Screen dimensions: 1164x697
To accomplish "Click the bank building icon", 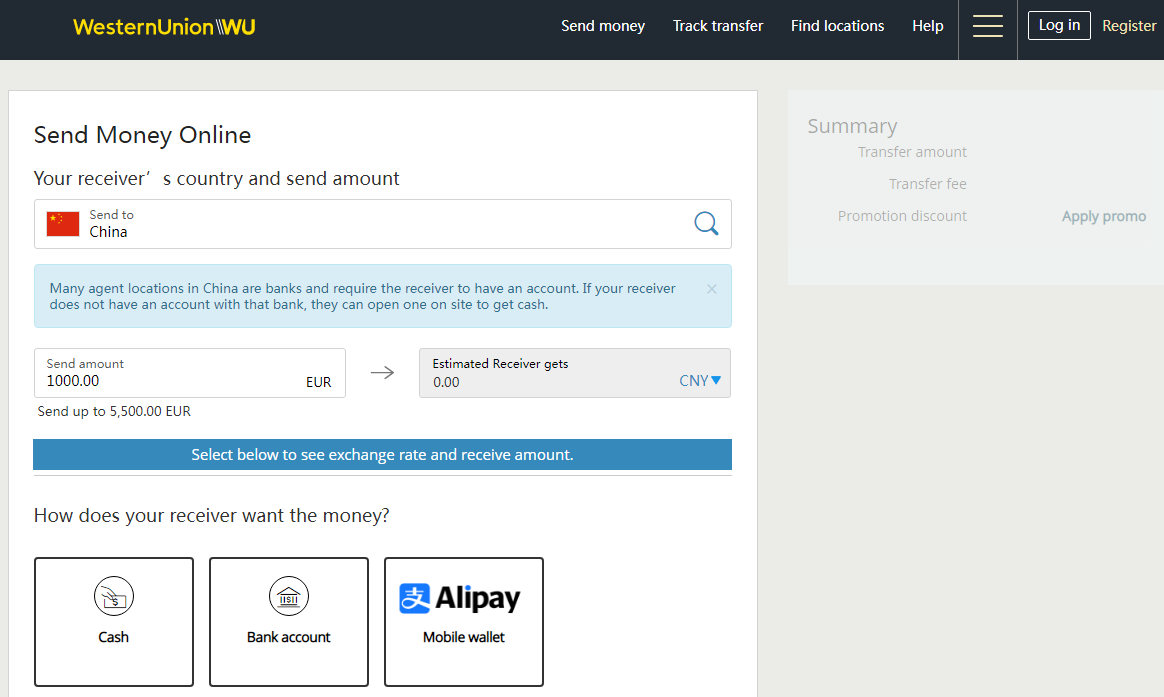I will point(289,596).
